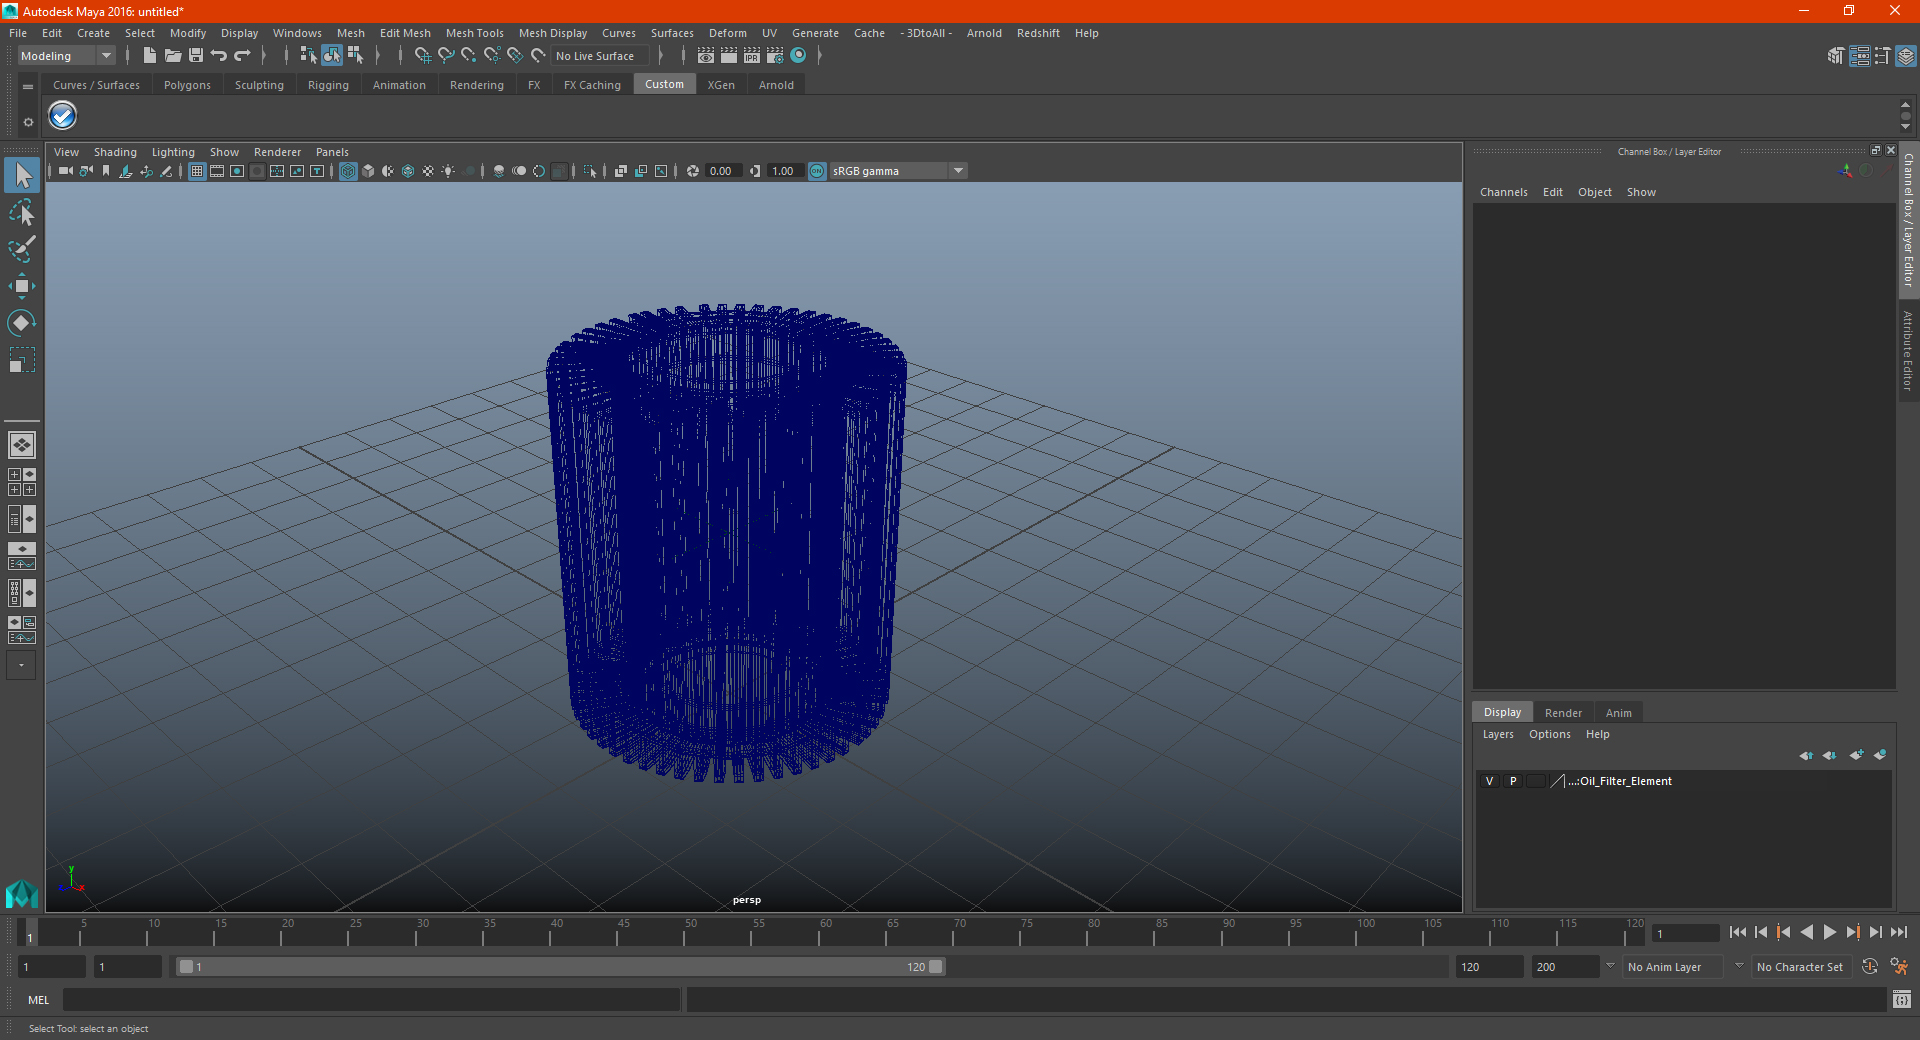Switch to the Sculpting shelf tab
The height and width of the screenshot is (1040, 1920).
(x=259, y=85)
